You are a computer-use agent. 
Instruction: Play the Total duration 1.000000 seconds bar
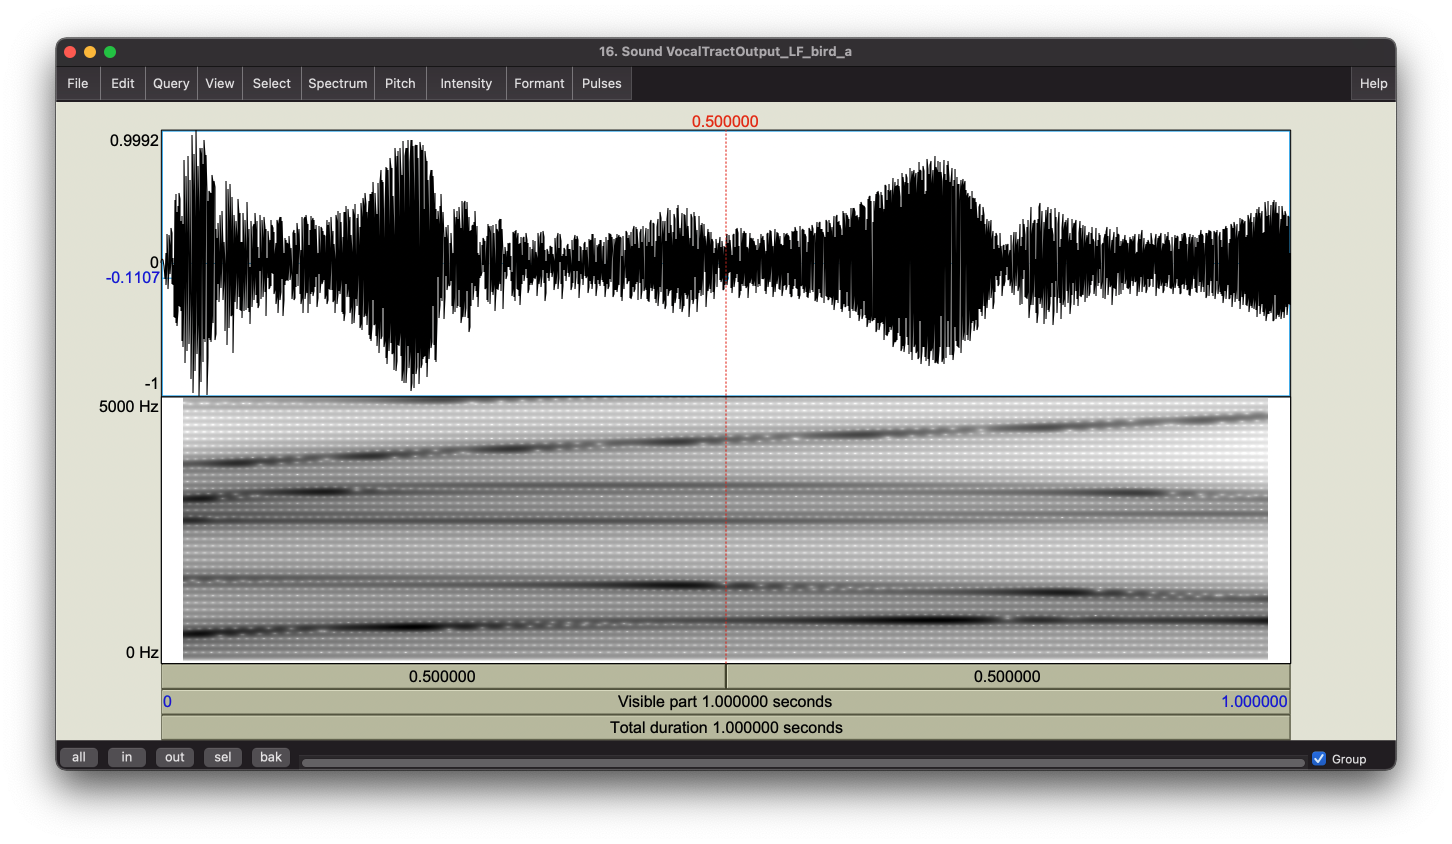click(725, 728)
